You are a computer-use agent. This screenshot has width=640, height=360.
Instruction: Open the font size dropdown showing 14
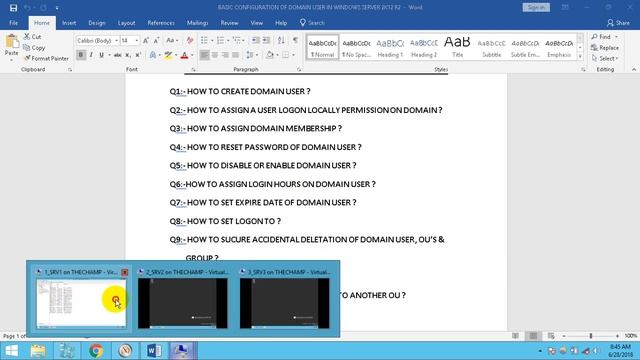[x=137, y=40]
